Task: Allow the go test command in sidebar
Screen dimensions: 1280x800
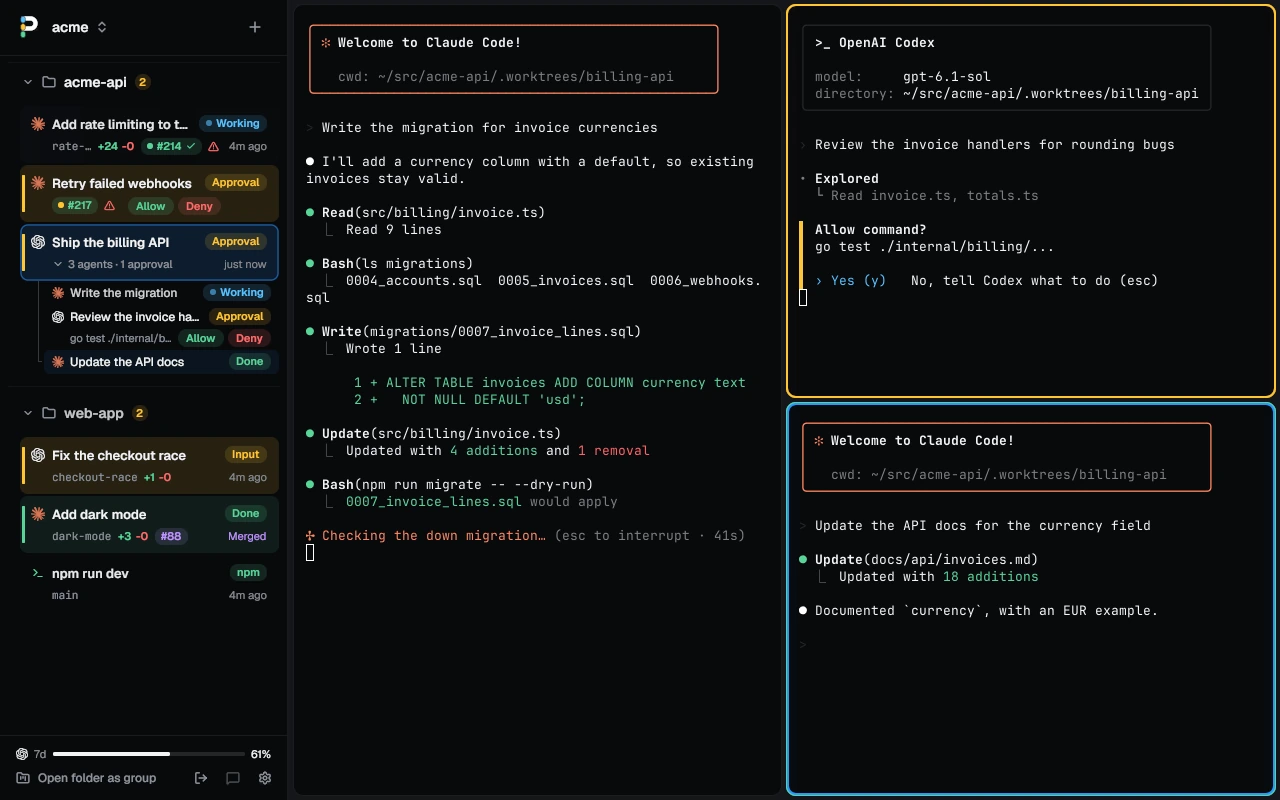Action: click(200, 338)
